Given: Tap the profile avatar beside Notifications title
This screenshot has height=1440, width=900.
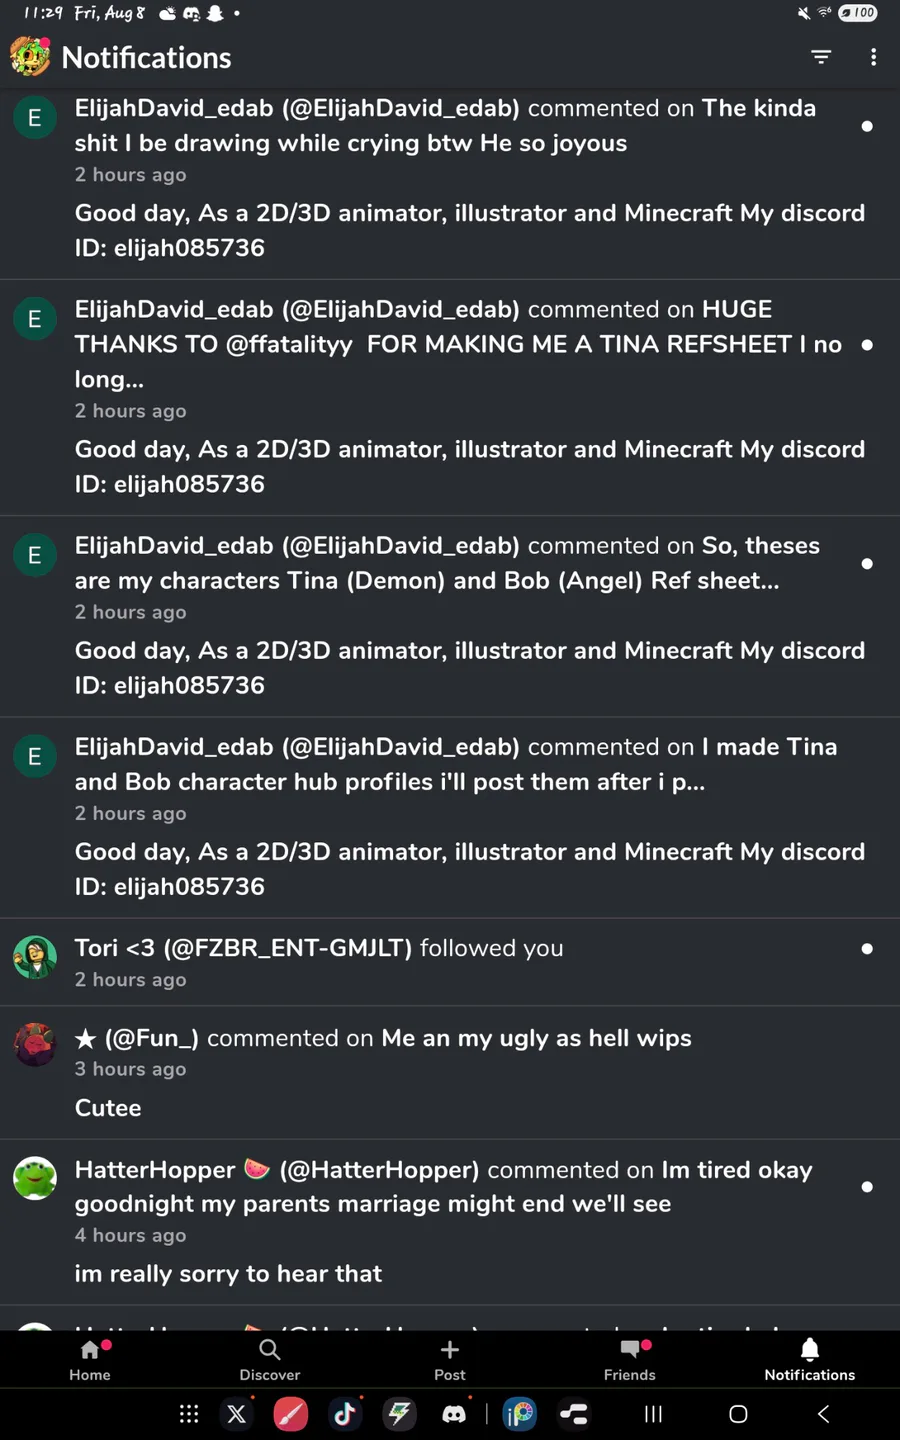Looking at the screenshot, I should (x=30, y=57).
